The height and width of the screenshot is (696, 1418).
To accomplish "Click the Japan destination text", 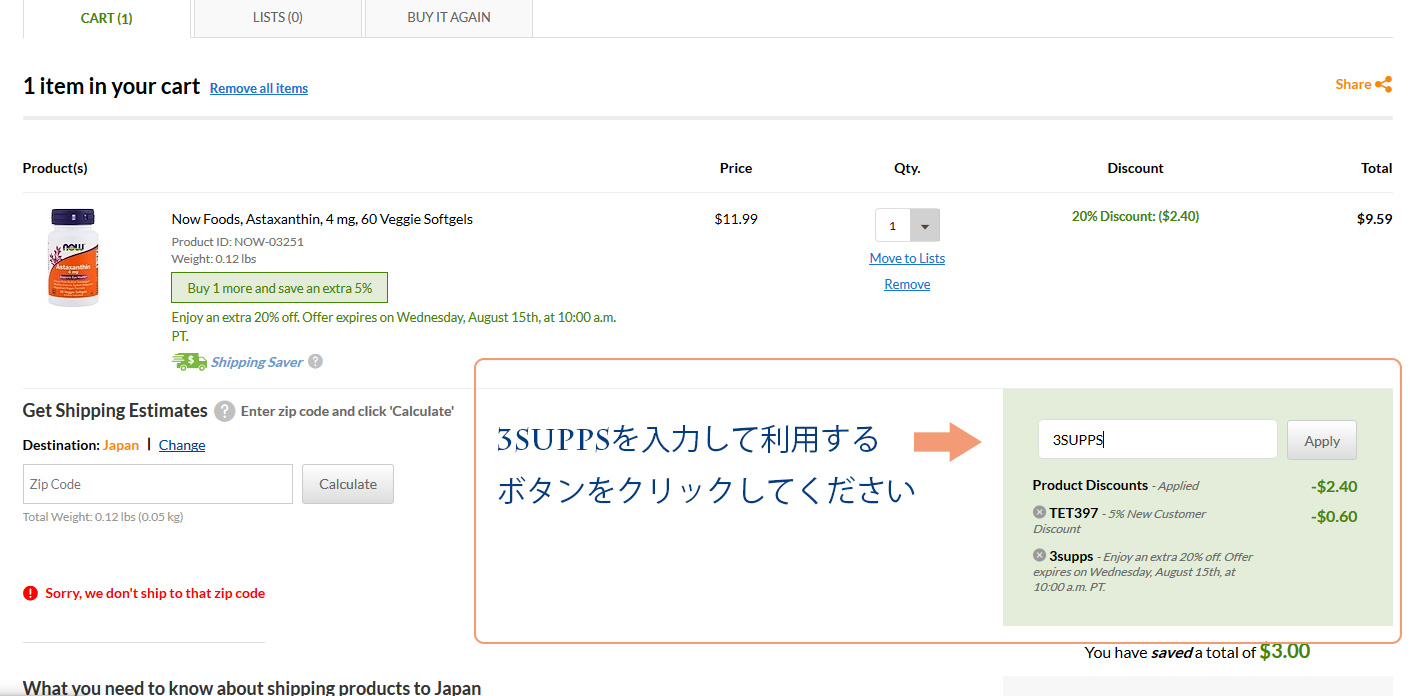I will 121,445.
